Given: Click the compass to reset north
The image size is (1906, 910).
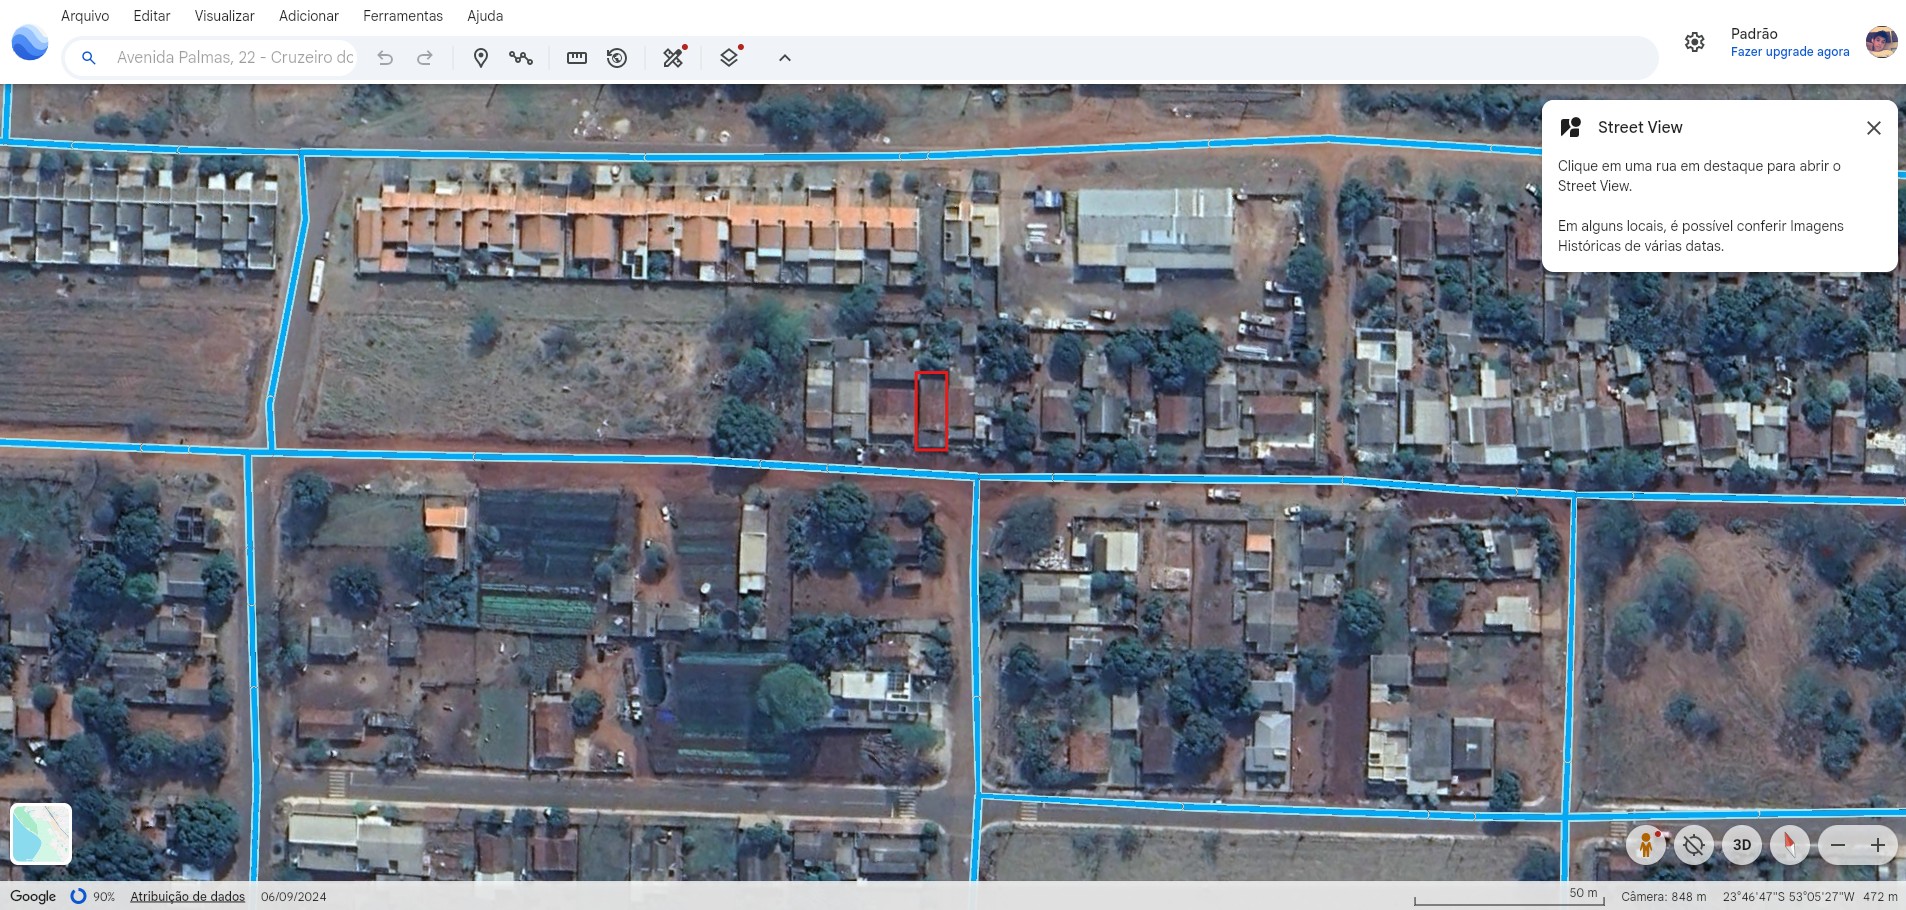Looking at the screenshot, I should (1789, 845).
